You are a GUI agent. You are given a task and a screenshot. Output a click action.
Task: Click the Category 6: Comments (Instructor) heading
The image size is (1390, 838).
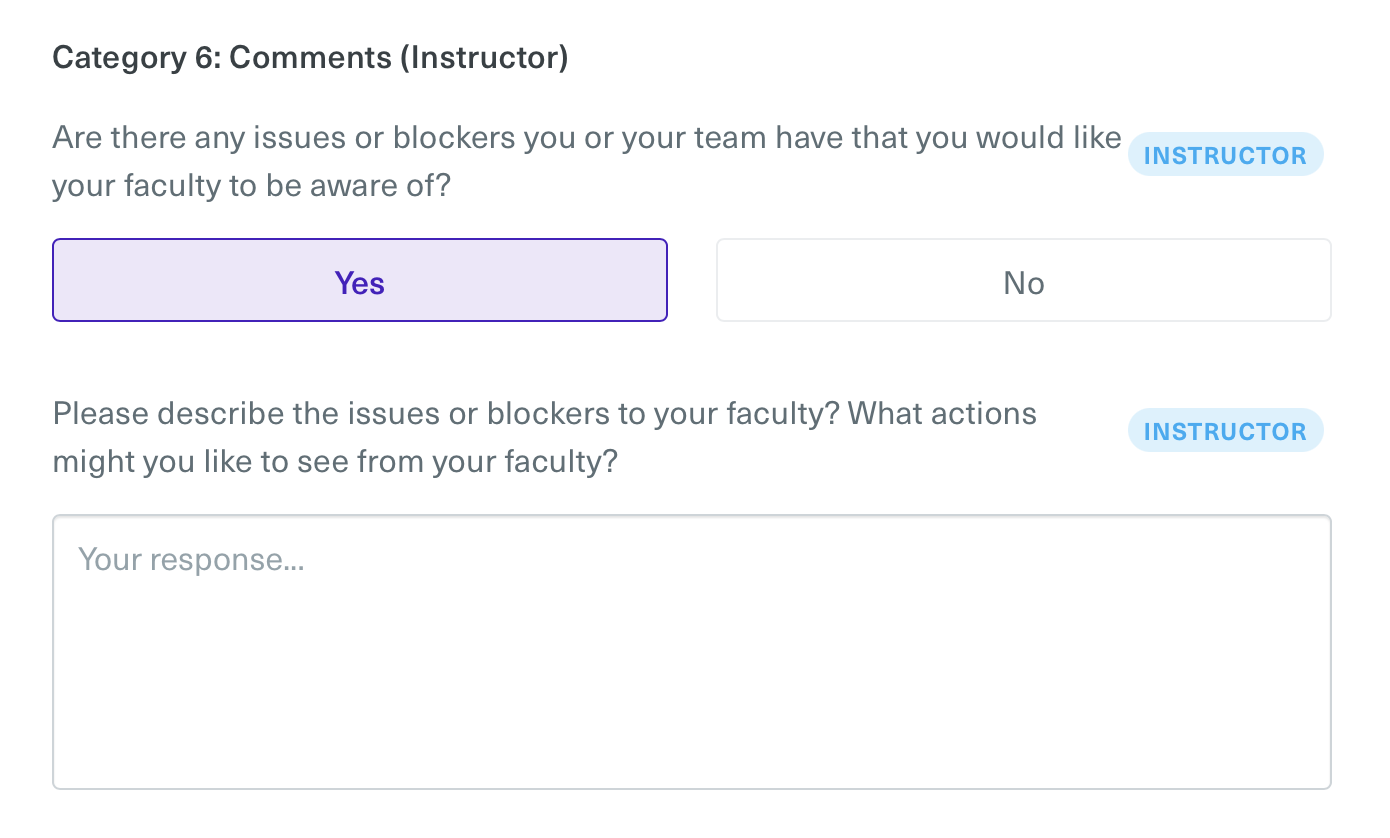[310, 58]
